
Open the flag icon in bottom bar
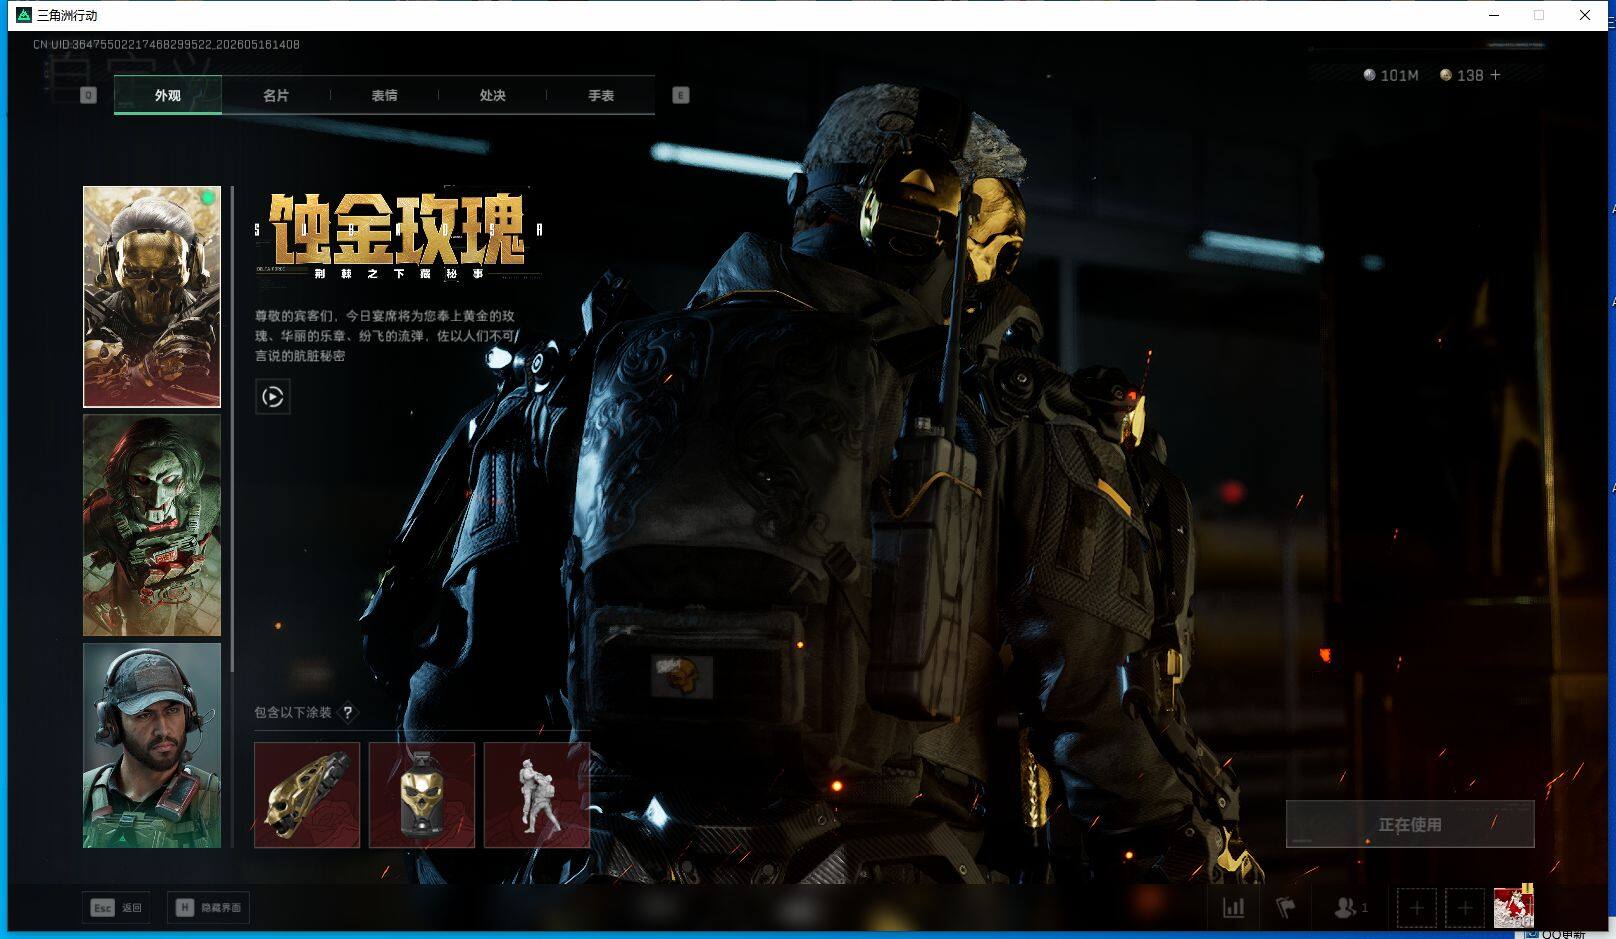[1286, 908]
